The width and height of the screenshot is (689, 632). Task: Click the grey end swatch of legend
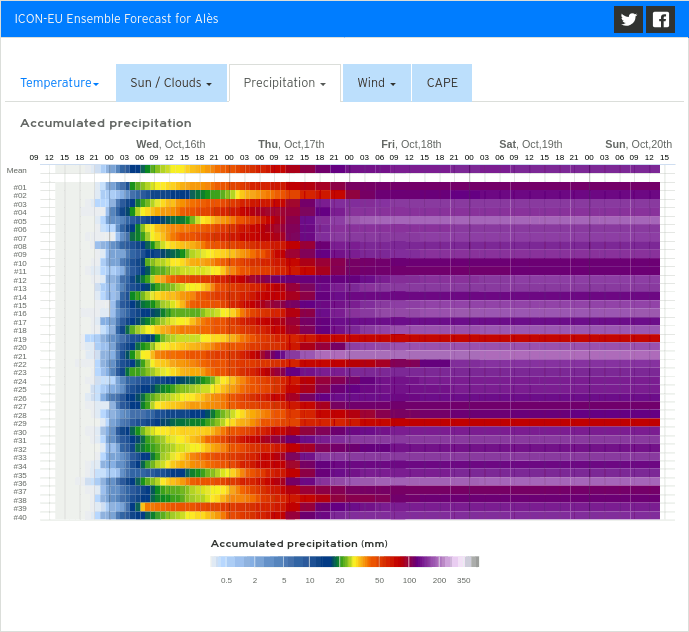pos(473,562)
